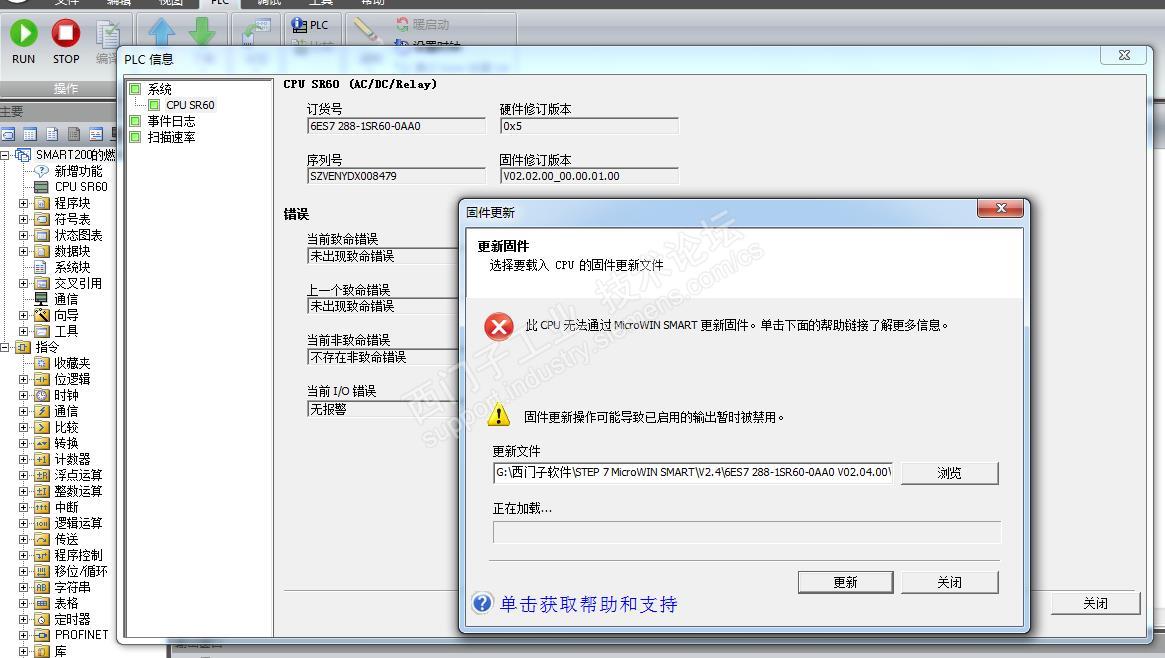Click the red STOP icon
Screen dimensions: 1165x658
[65, 33]
